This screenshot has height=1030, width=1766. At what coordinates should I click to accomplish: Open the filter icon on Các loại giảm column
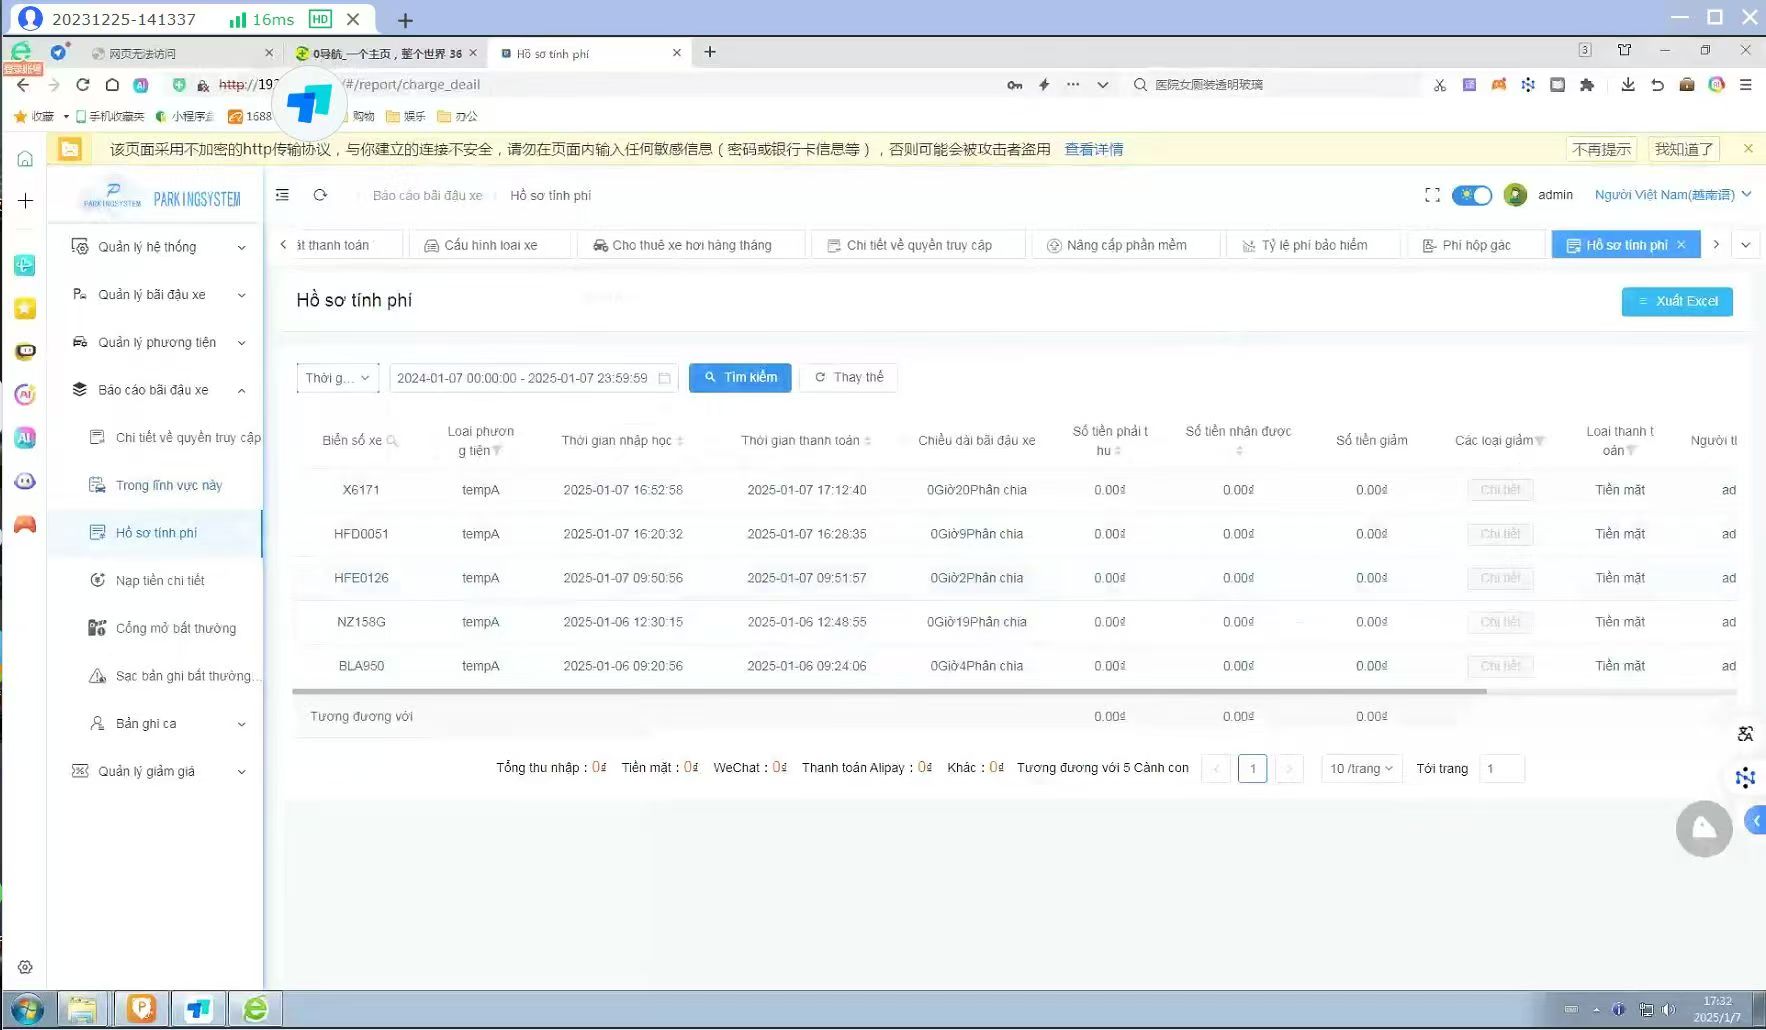pos(1540,441)
